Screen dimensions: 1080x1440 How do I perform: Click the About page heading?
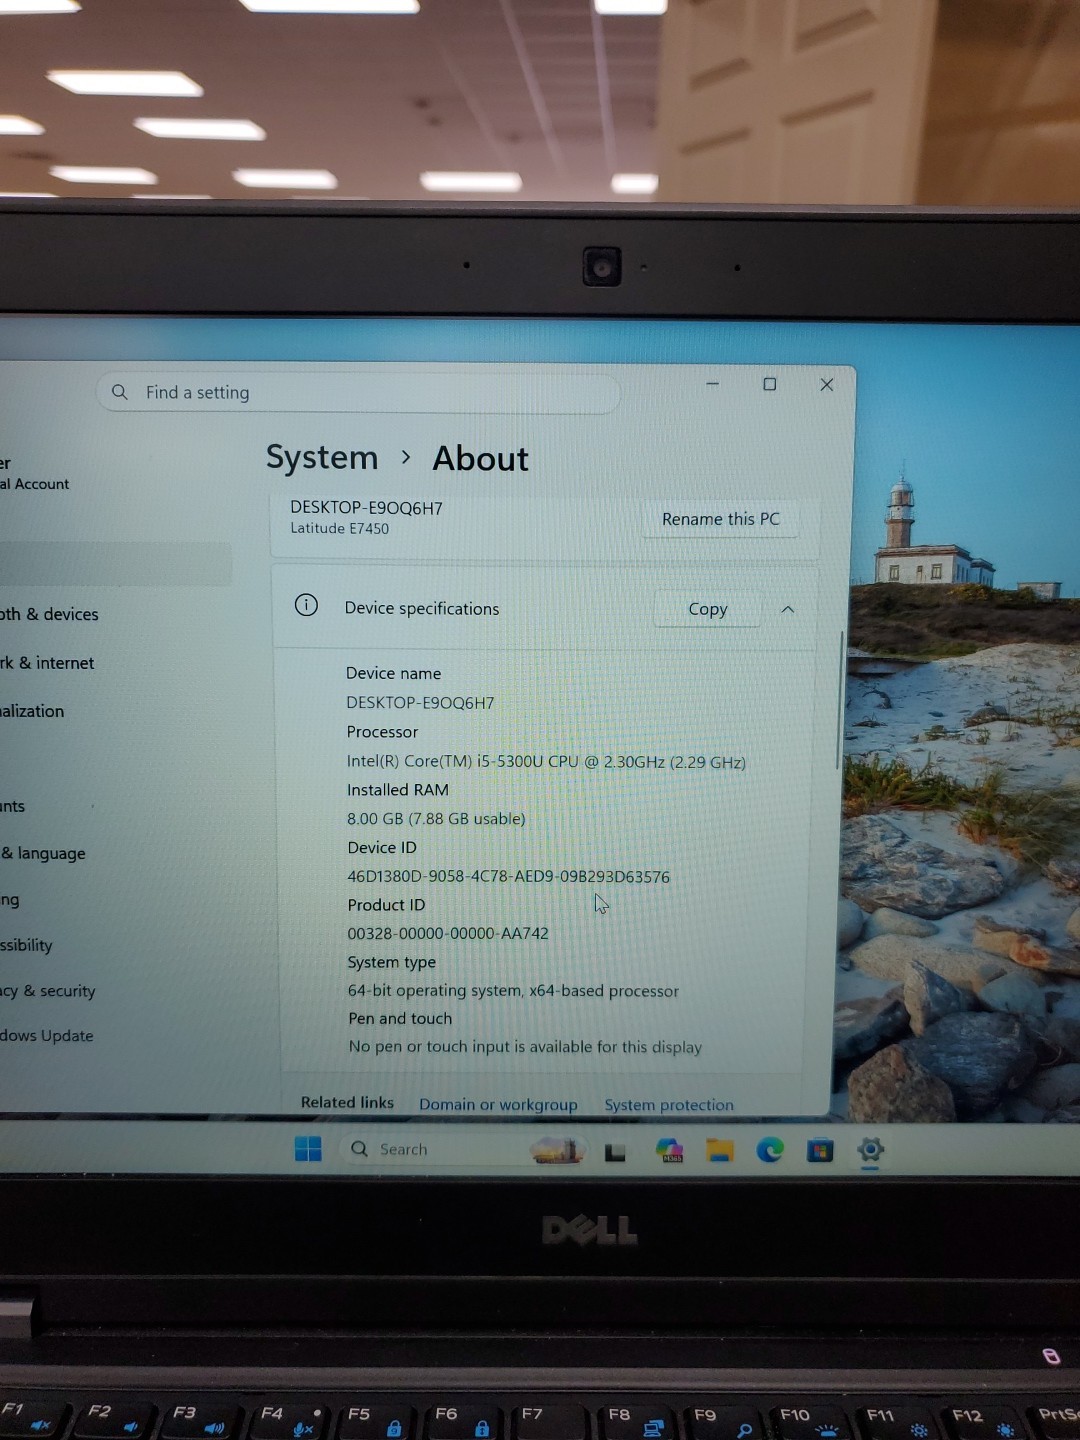480,458
